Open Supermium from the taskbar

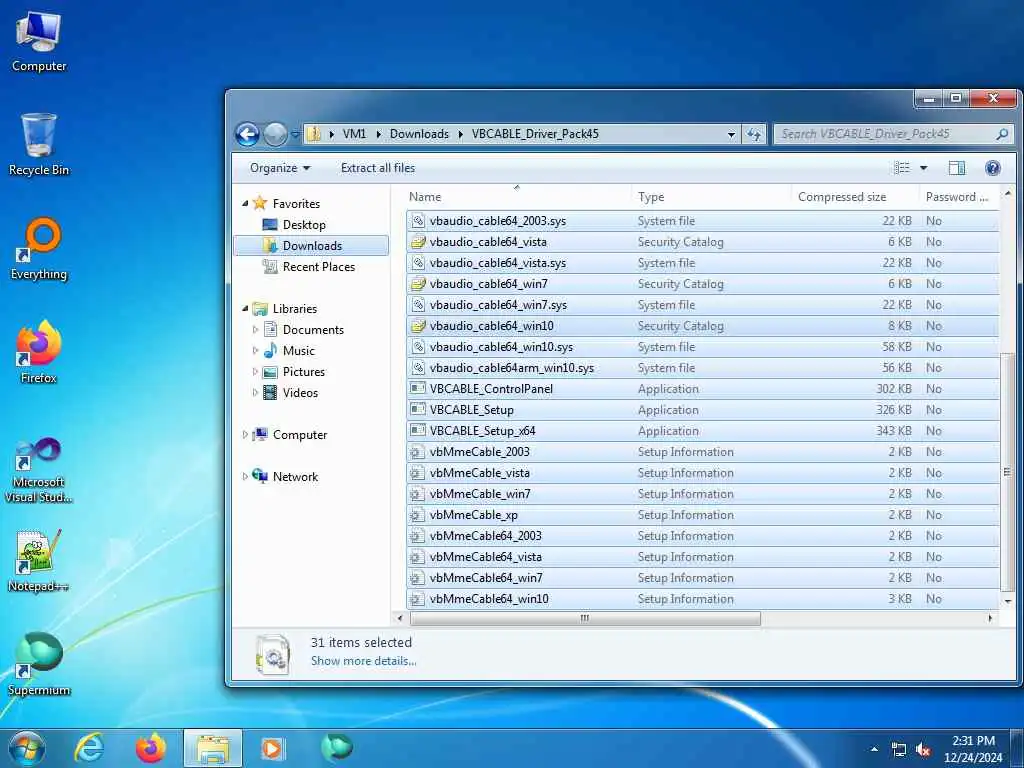[337, 747]
